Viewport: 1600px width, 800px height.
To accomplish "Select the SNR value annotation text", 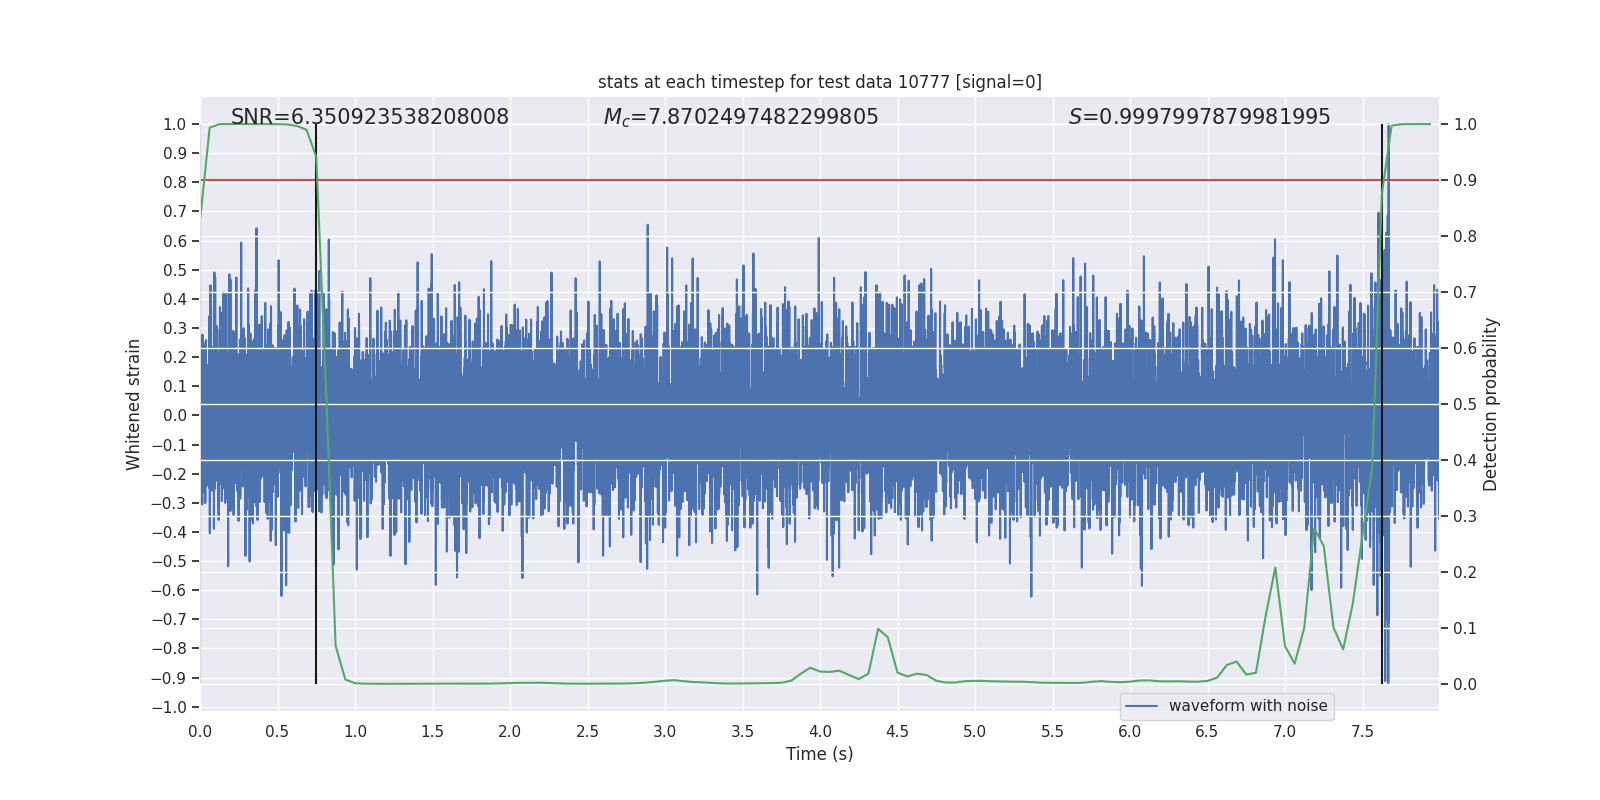I will point(369,117).
